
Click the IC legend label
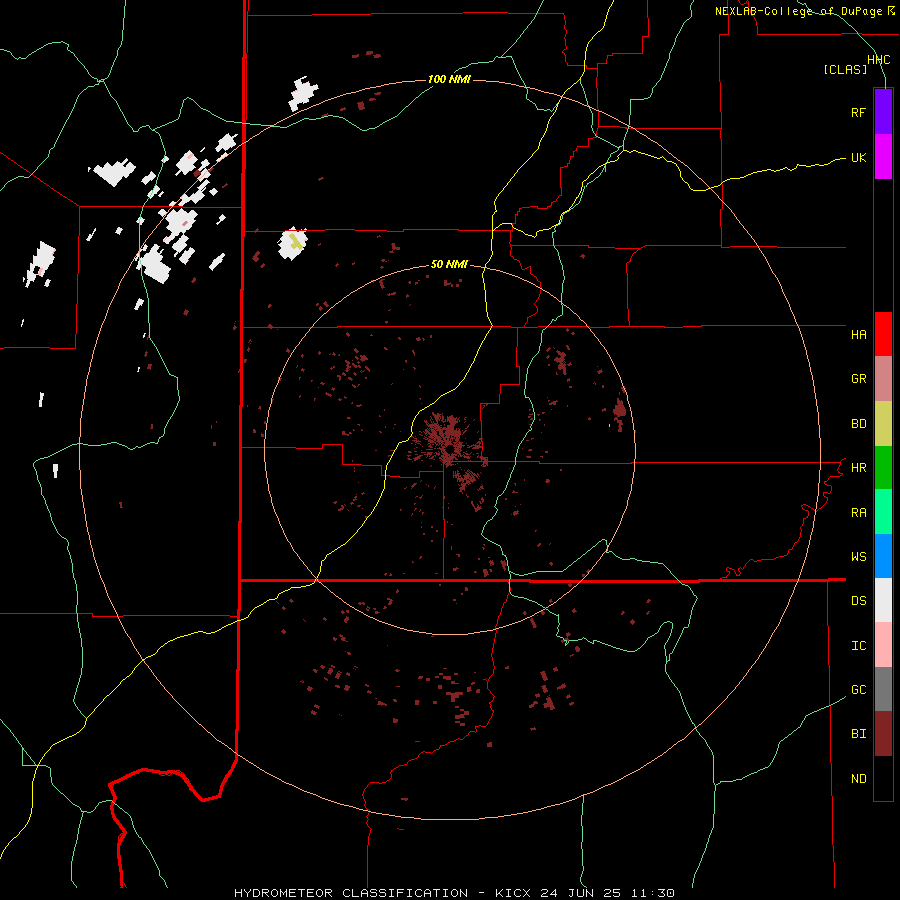pyautogui.click(x=858, y=646)
